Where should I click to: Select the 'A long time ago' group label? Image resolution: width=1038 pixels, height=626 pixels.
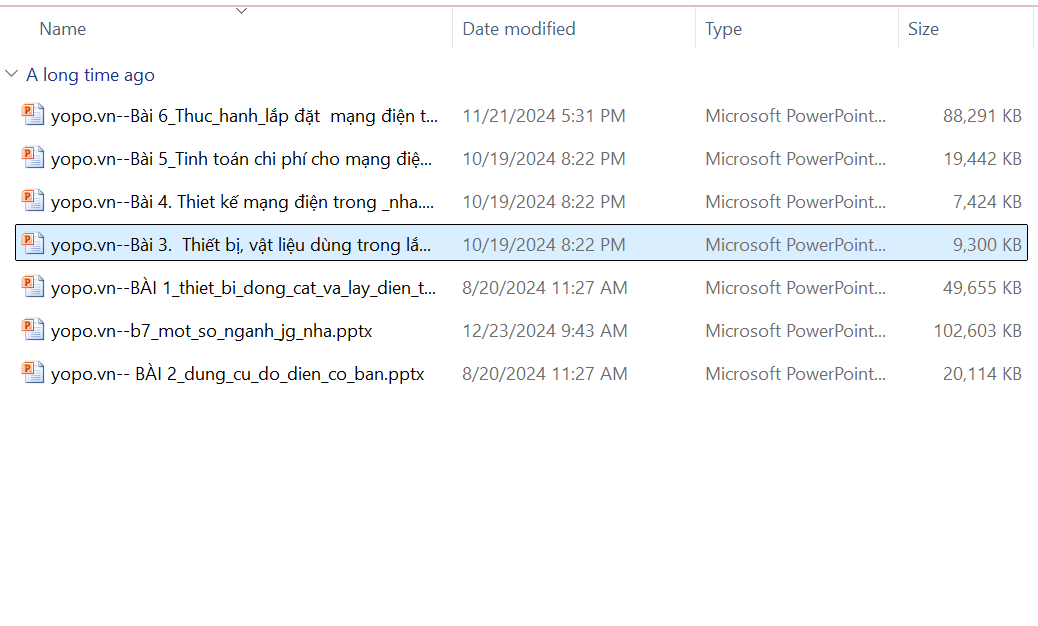click(x=90, y=75)
